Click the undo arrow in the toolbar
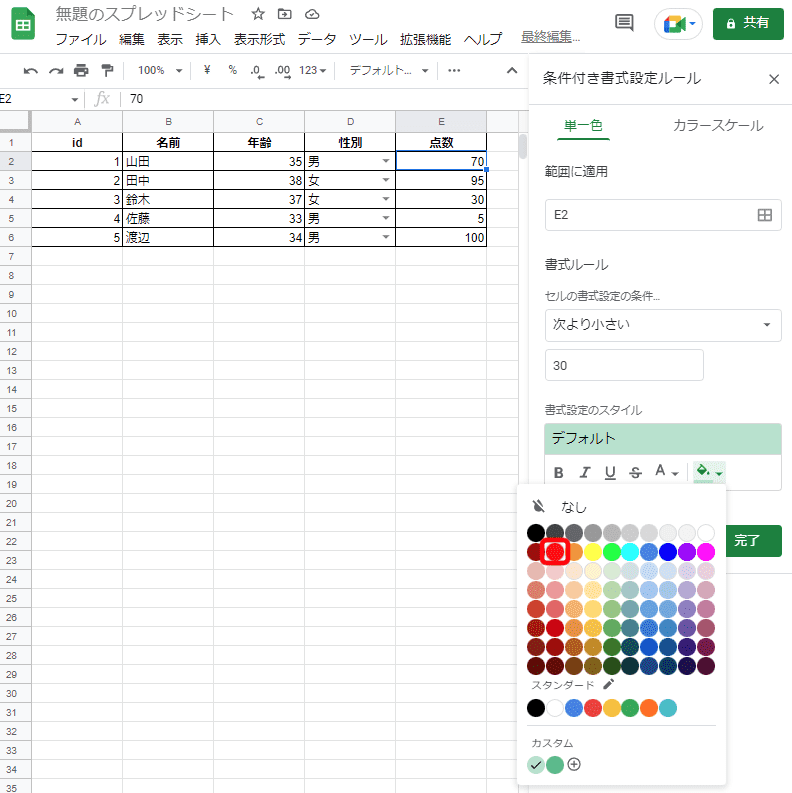This screenshot has width=792, height=793. [31, 71]
